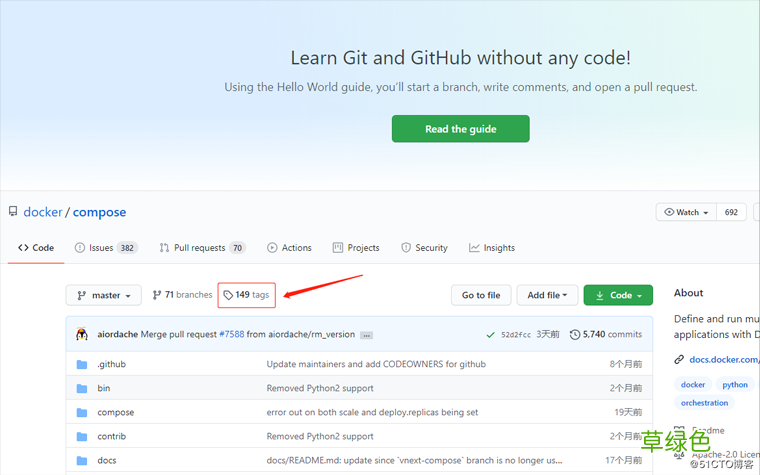The height and width of the screenshot is (475, 760).
Task: Open pull request #7588 link
Action: pos(232,334)
